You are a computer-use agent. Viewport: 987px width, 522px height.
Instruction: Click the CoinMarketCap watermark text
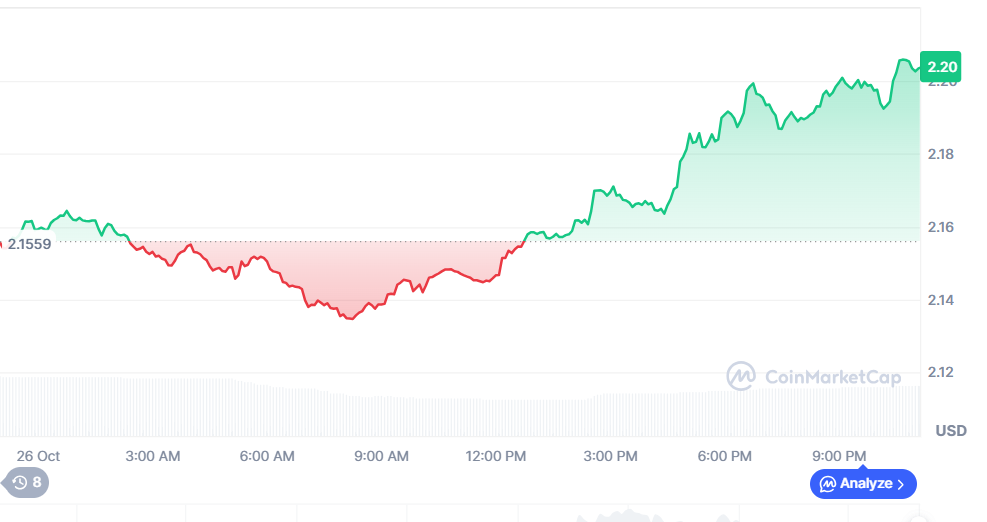832,377
